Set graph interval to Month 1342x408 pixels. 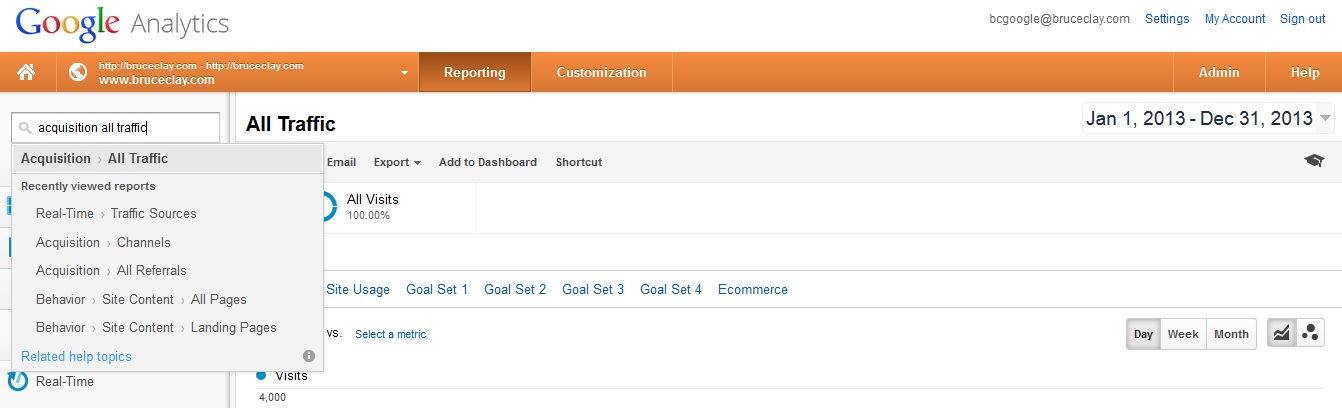click(1231, 334)
